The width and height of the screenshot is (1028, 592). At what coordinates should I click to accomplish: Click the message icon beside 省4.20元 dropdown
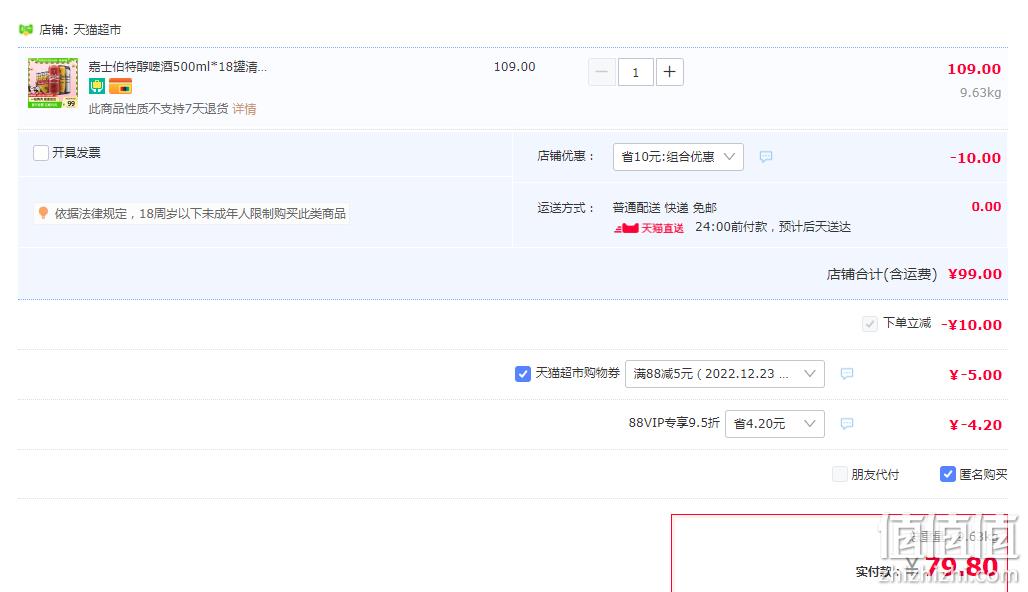point(847,424)
